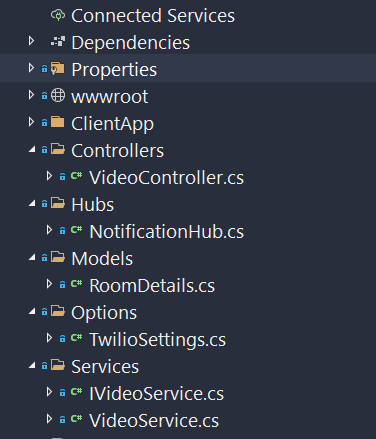The image size is (376, 439).
Task: Click the lock icon beside IVideoService.cs
Action: [62, 393]
